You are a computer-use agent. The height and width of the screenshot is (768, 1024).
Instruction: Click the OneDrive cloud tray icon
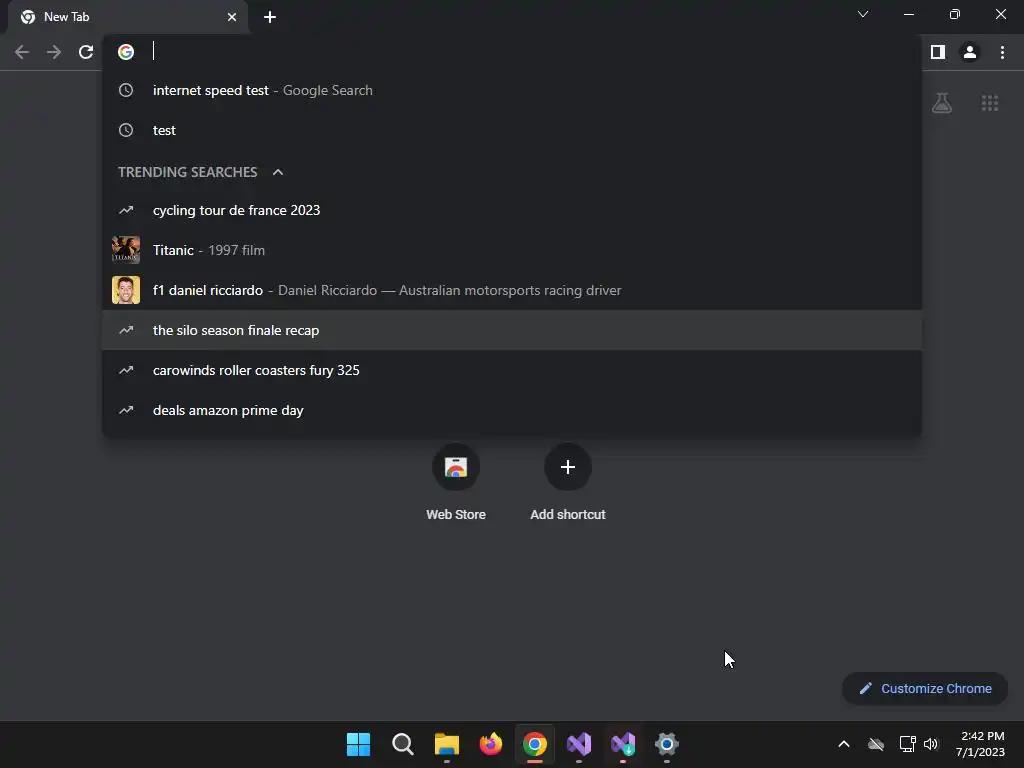coord(876,744)
